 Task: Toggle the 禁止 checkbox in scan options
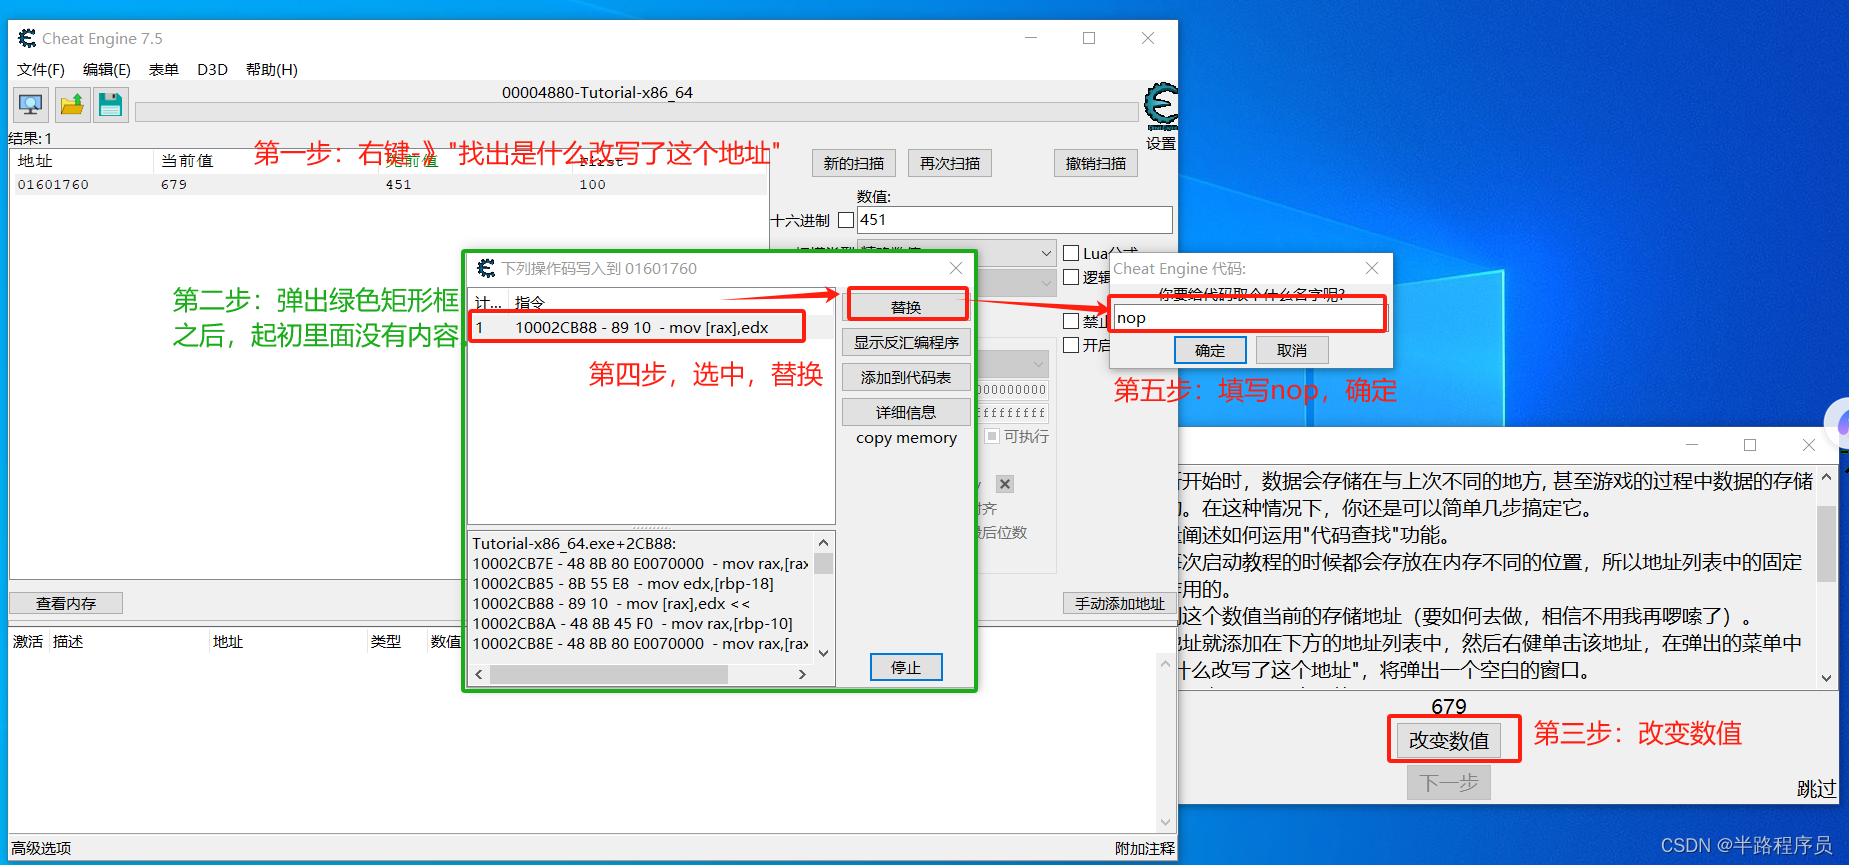click(1071, 321)
